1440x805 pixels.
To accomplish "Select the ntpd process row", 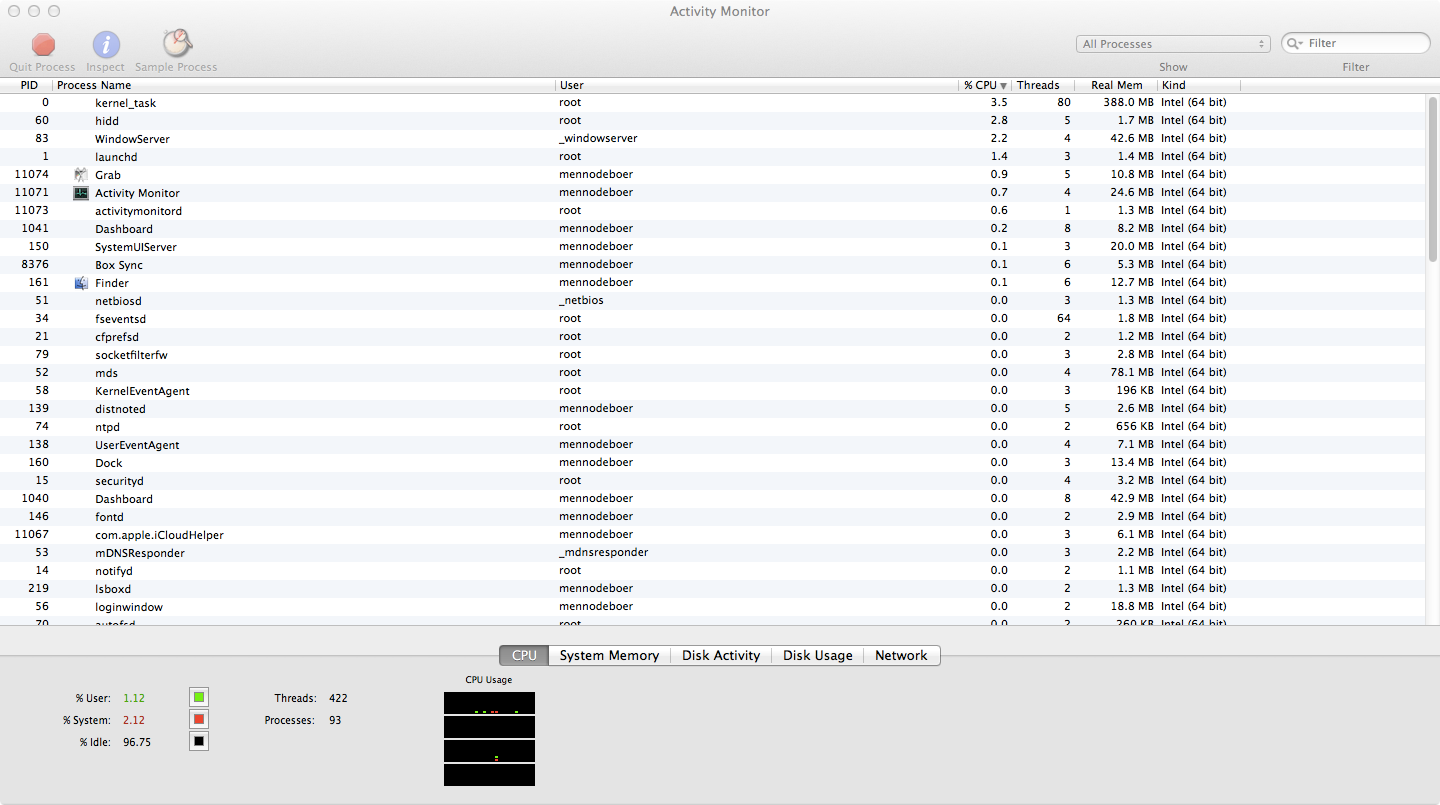I will coord(713,427).
